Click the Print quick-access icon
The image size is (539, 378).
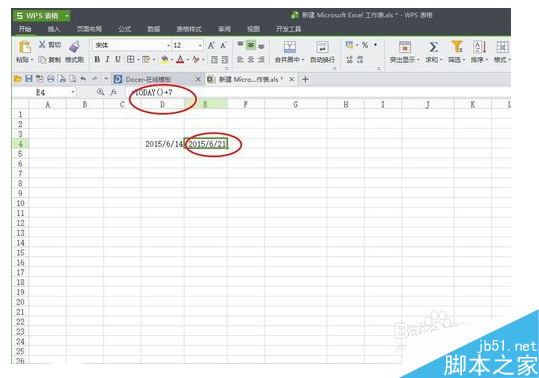click(x=51, y=79)
